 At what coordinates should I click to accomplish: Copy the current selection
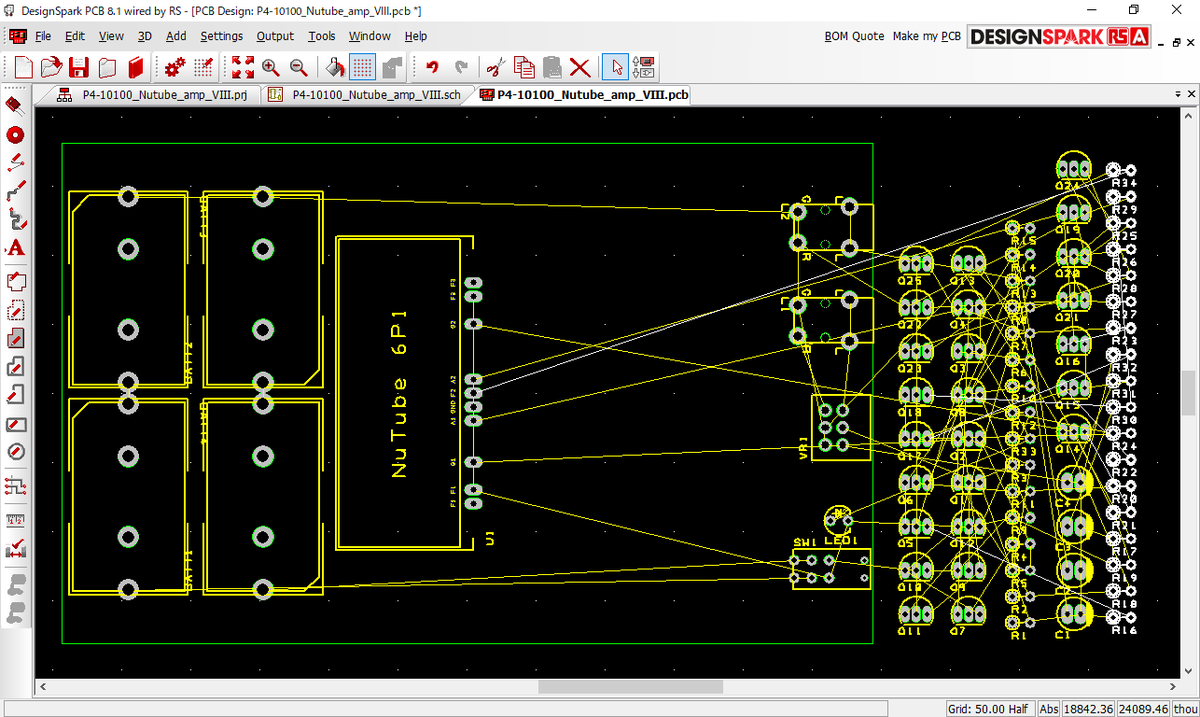coord(523,67)
